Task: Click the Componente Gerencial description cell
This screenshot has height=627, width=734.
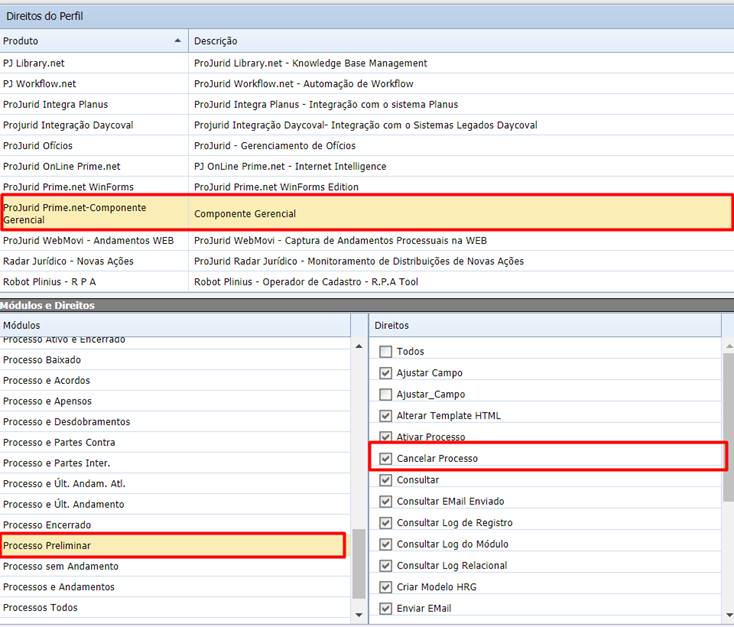Action: 461,214
